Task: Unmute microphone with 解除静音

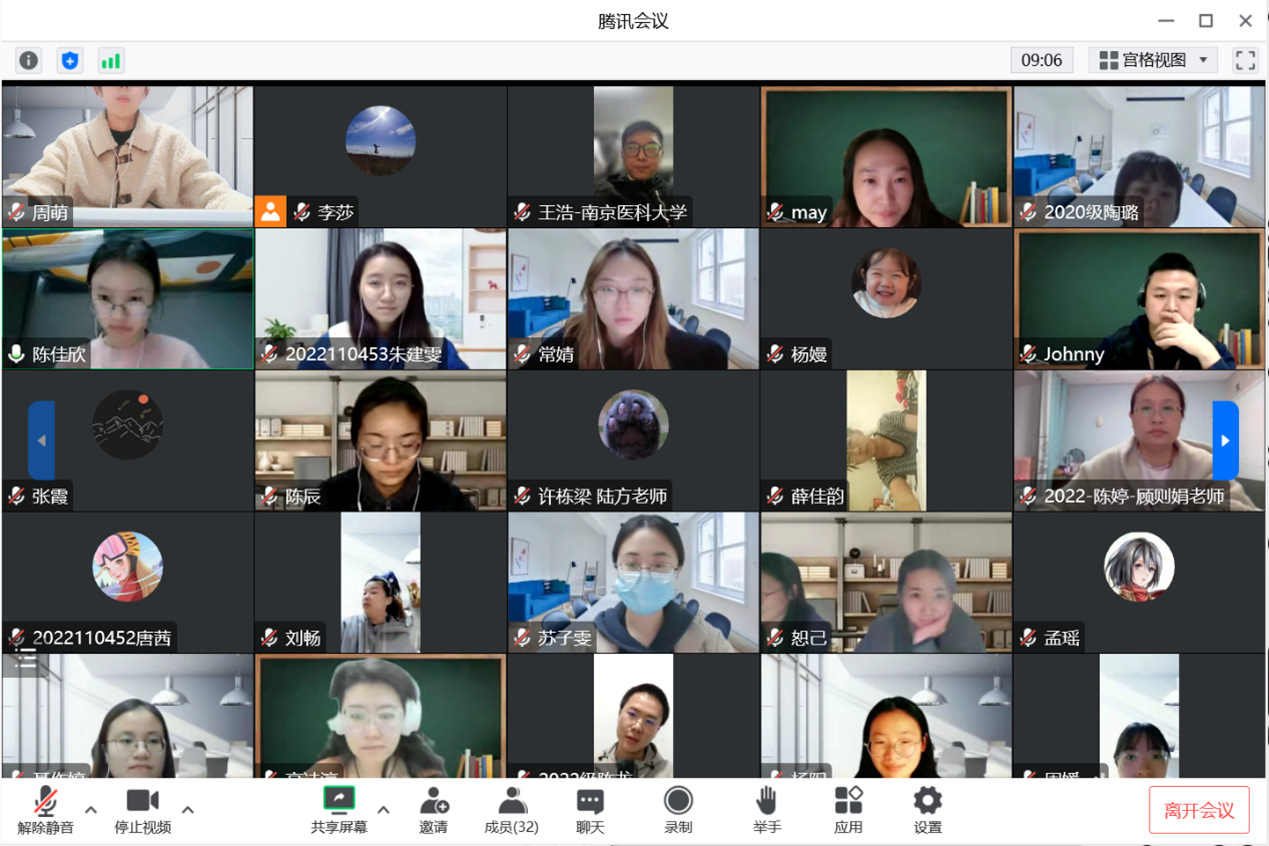Action: click(x=45, y=810)
